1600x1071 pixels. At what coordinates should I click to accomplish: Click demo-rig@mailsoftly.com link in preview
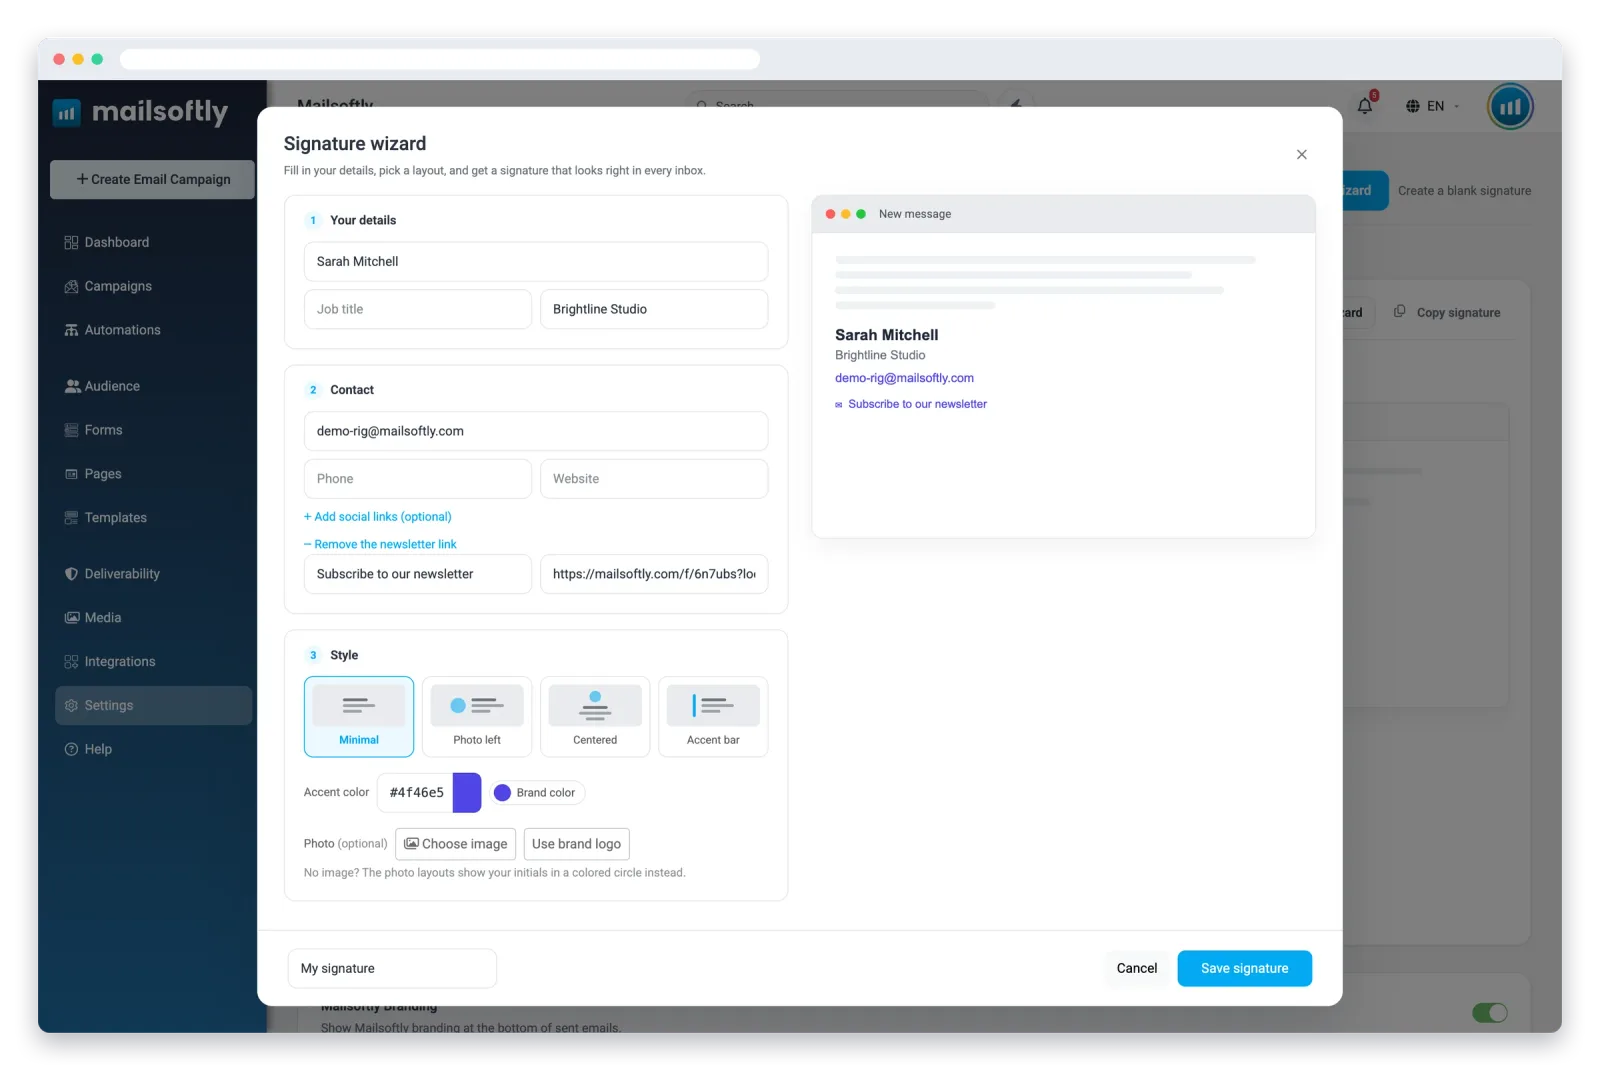pos(904,378)
